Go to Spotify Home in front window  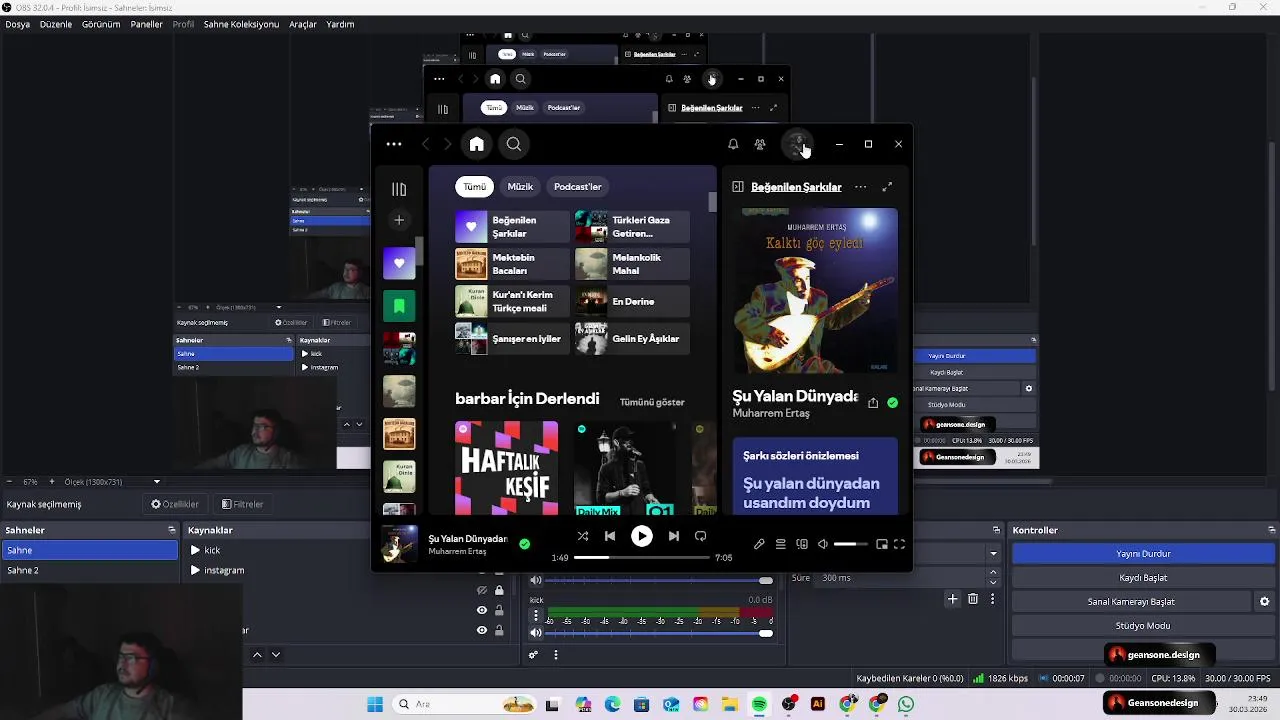477,144
